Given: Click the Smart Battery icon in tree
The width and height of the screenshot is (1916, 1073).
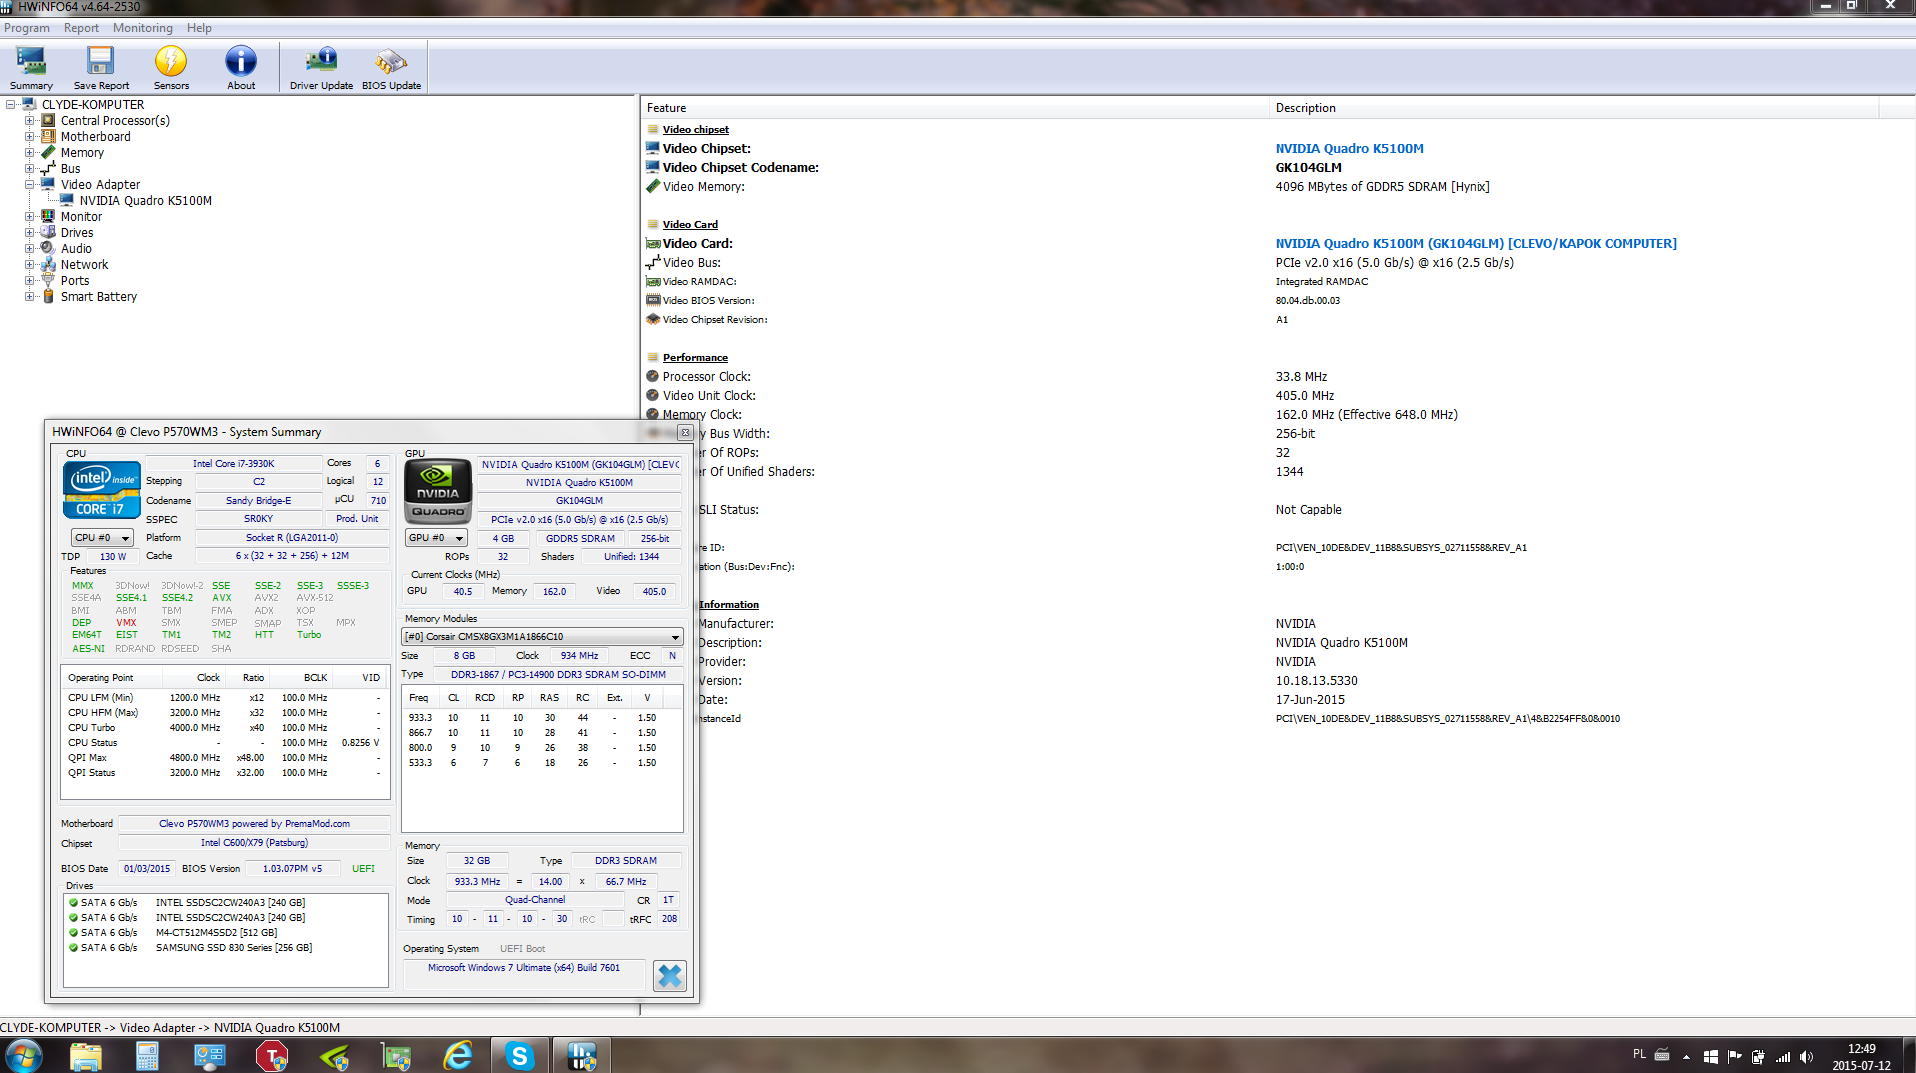Looking at the screenshot, I should click(48, 296).
